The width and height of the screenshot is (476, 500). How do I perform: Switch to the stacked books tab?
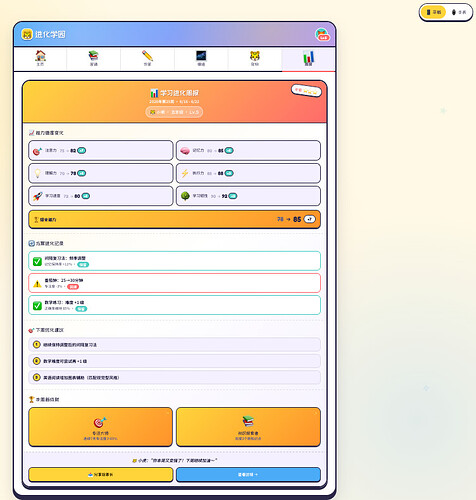[94, 59]
